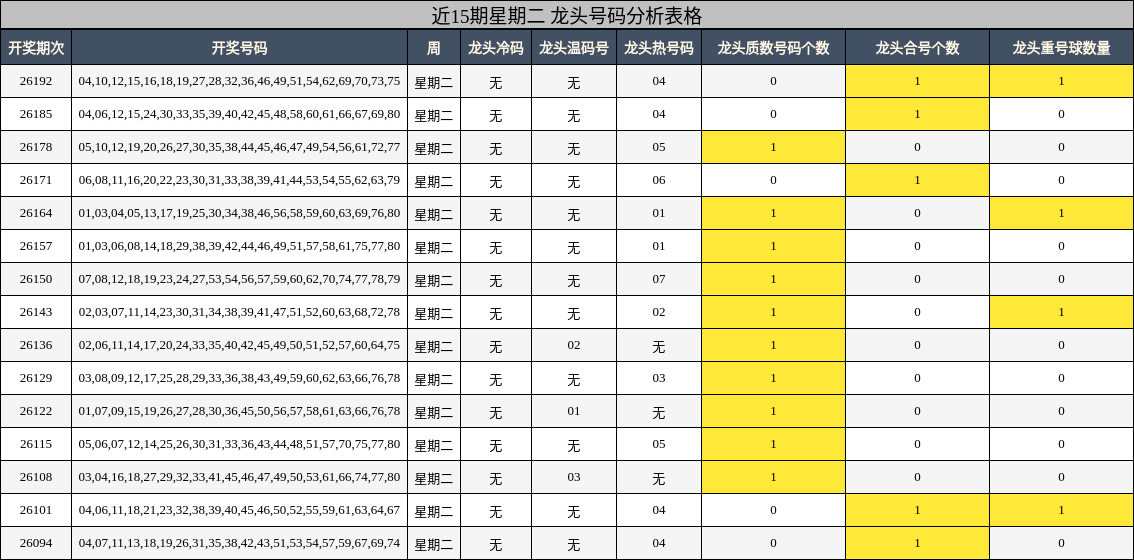Click yellow 龙头合号个数 cell in row 26101

tap(917, 510)
